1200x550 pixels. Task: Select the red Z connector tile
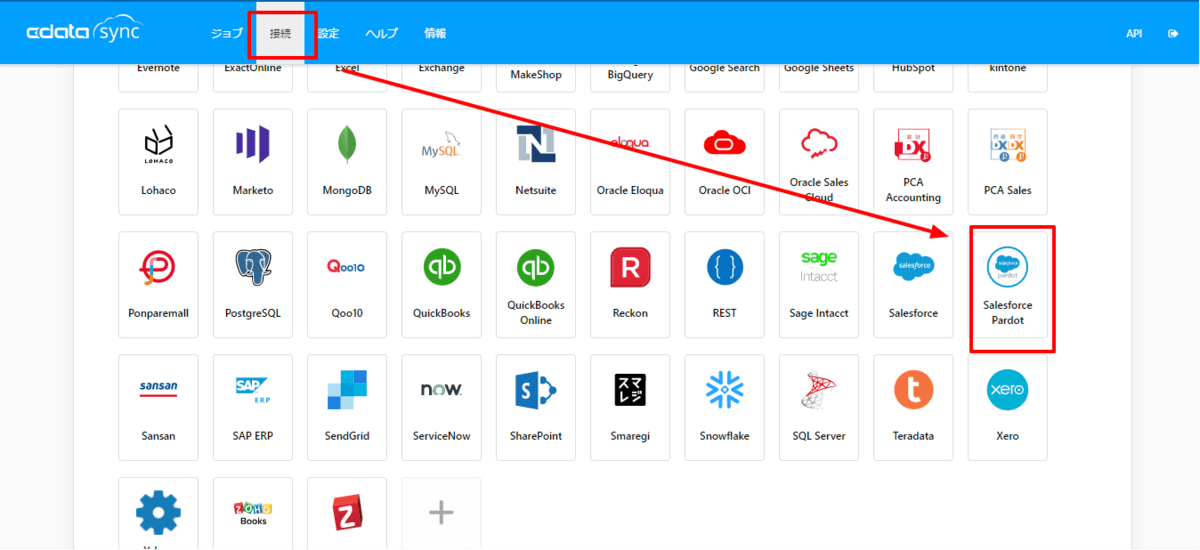click(347, 513)
